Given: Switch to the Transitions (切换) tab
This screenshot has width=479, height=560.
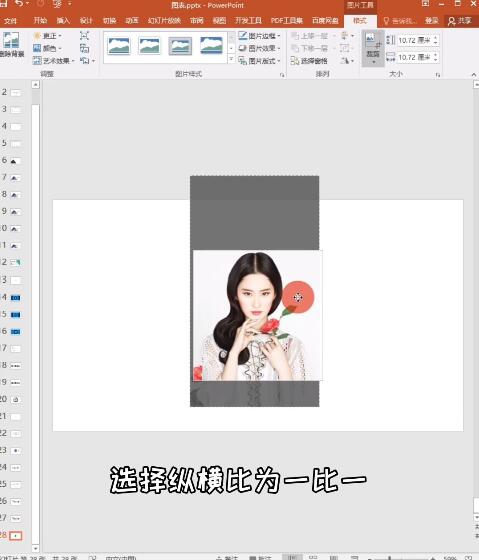Looking at the screenshot, I should [x=109, y=21].
